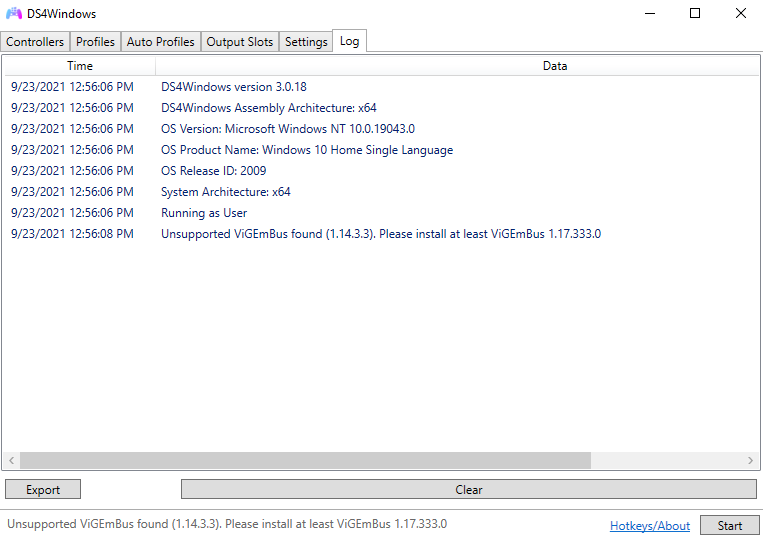Click the horizontal scrollbar right arrow
The height and width of the screenshot is (539, 763).
750,460
